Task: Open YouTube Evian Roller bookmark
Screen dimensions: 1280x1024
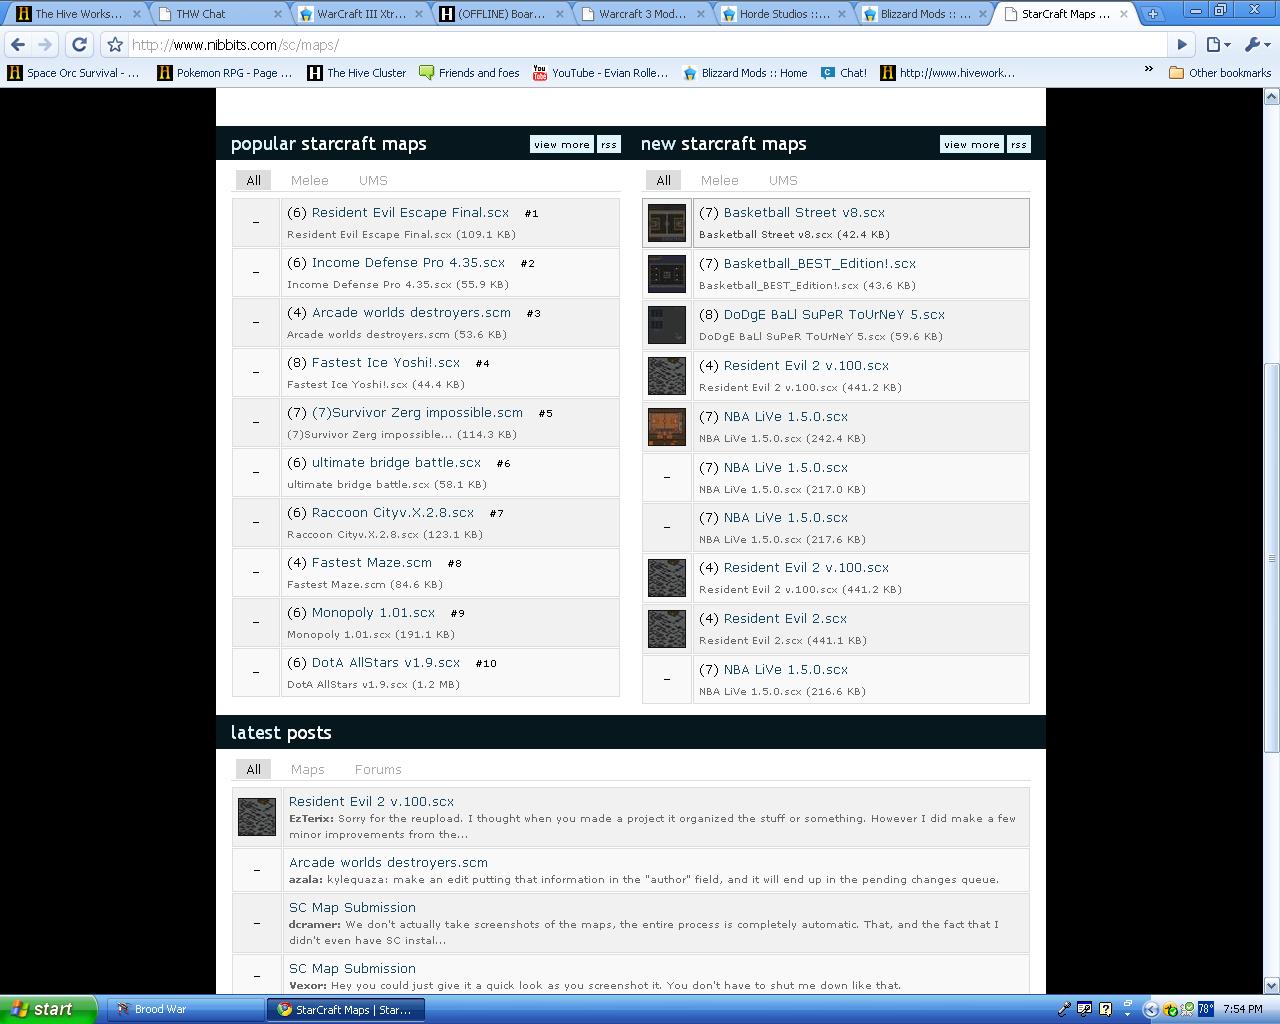Action: pos(600,73)
